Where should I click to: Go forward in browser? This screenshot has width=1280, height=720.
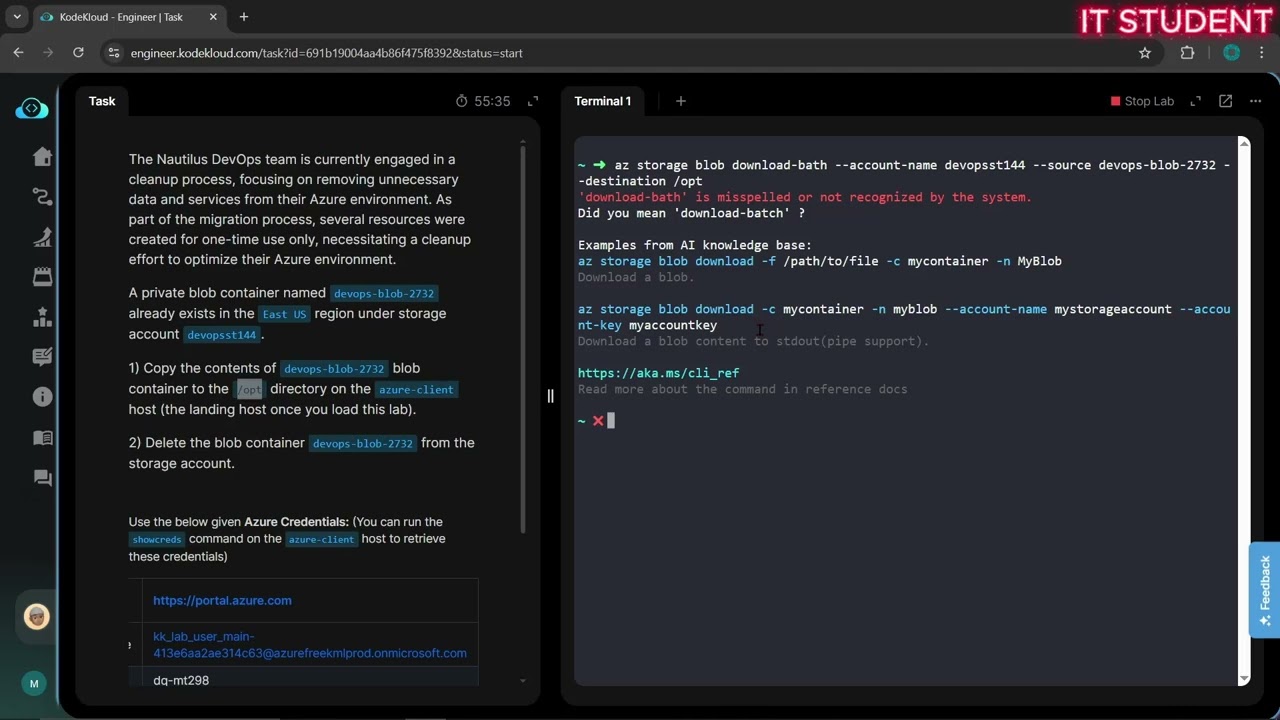48,53
